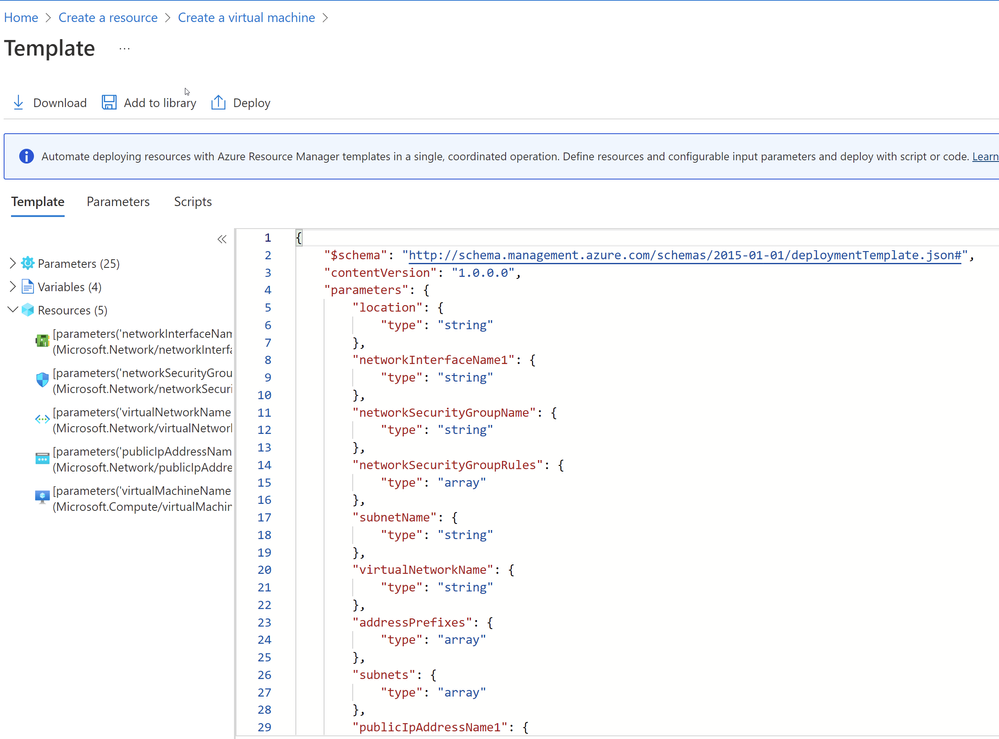Click the Learn more link in banner
This screenshot has width=999, height=739.
(985, 157)
